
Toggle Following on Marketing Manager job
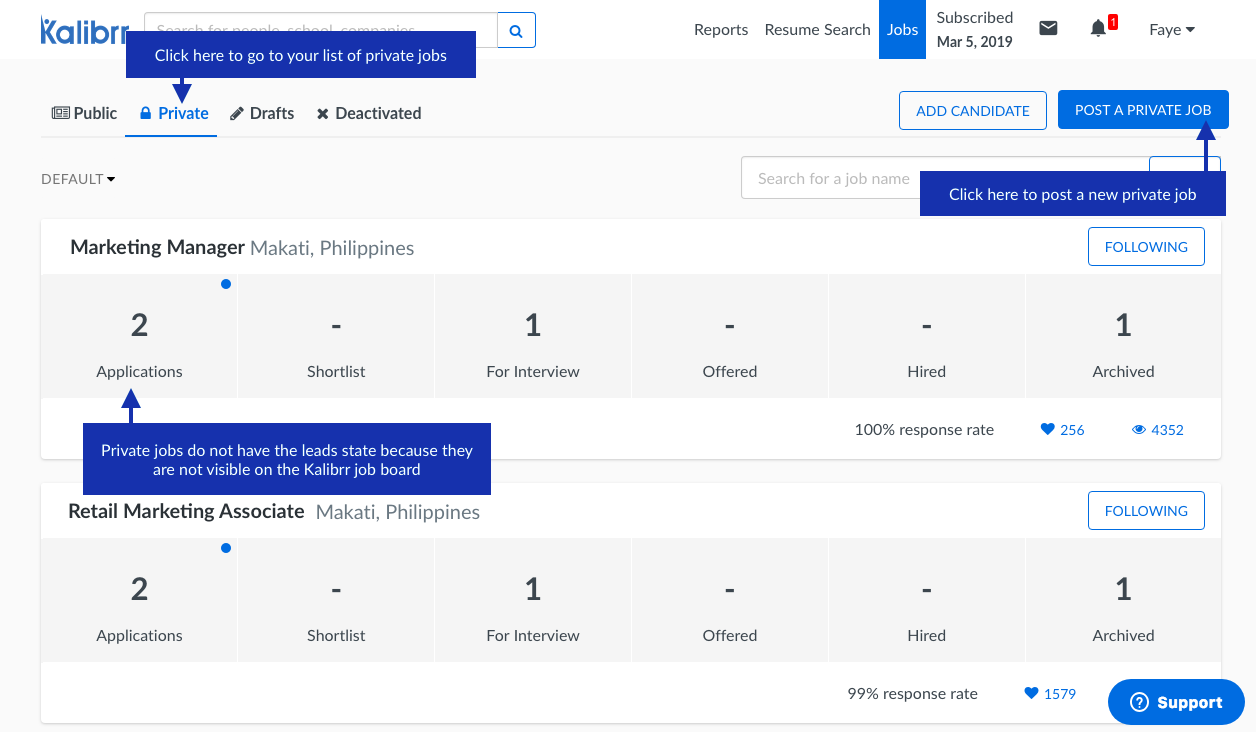click(x=1146, y=247)
